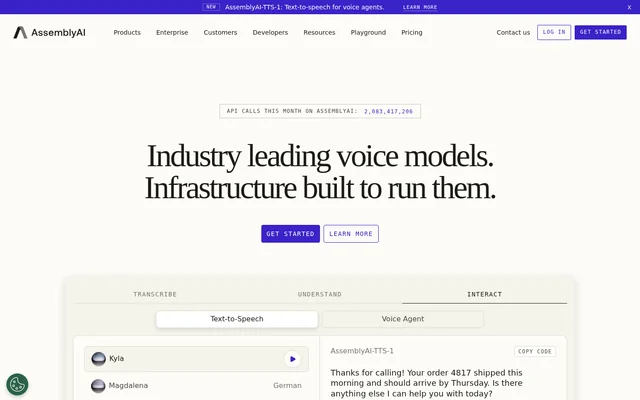Click the AssemblyAI logo icon
The height and width of the screenshot is (400, 640).
pos(20,32)
